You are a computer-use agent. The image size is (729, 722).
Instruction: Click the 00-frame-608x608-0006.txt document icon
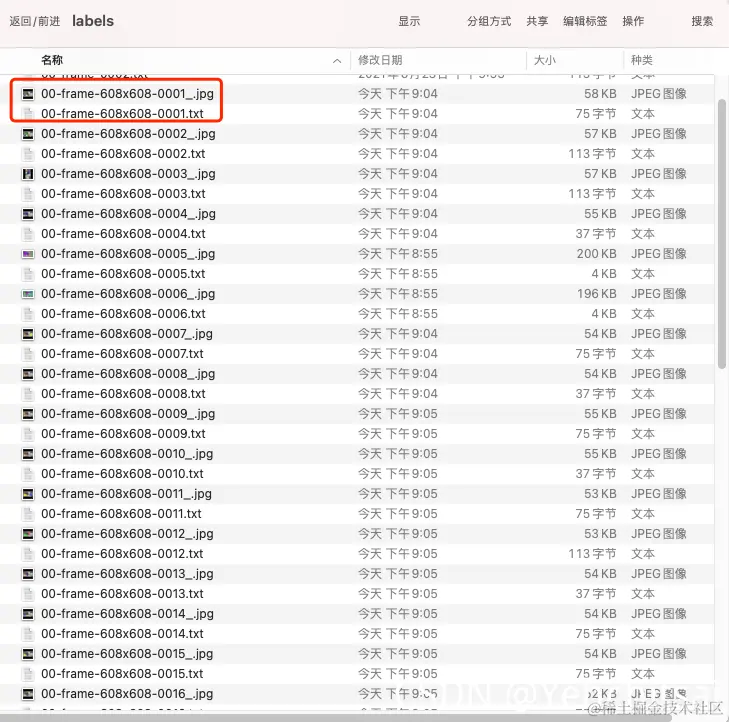click(x=28, y=314)
